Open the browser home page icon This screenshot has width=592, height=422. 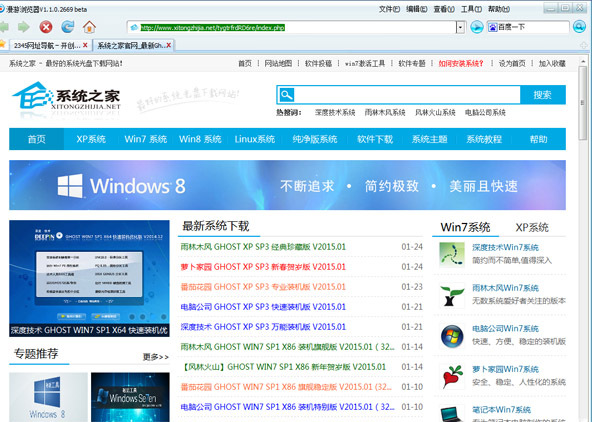coord(89,27)
